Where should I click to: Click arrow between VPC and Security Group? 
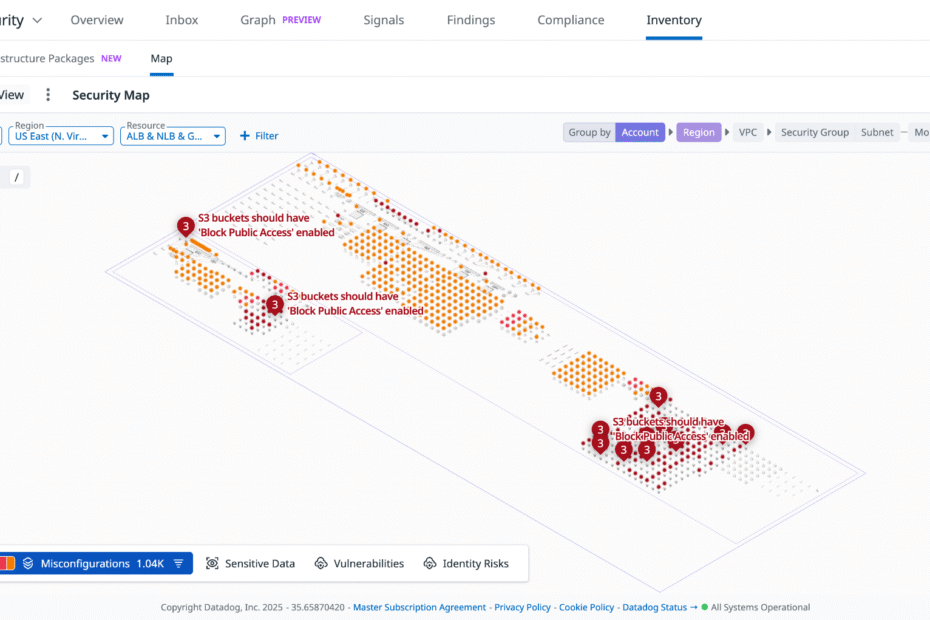(769, 132)
